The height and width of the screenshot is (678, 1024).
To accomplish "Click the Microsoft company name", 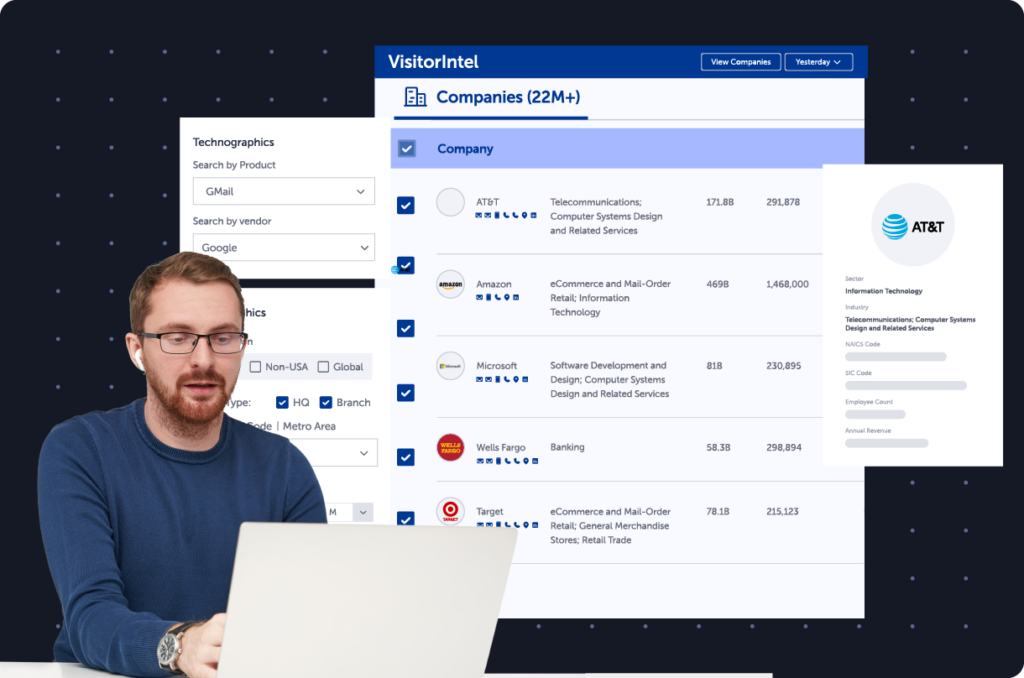I will point(496,366).
